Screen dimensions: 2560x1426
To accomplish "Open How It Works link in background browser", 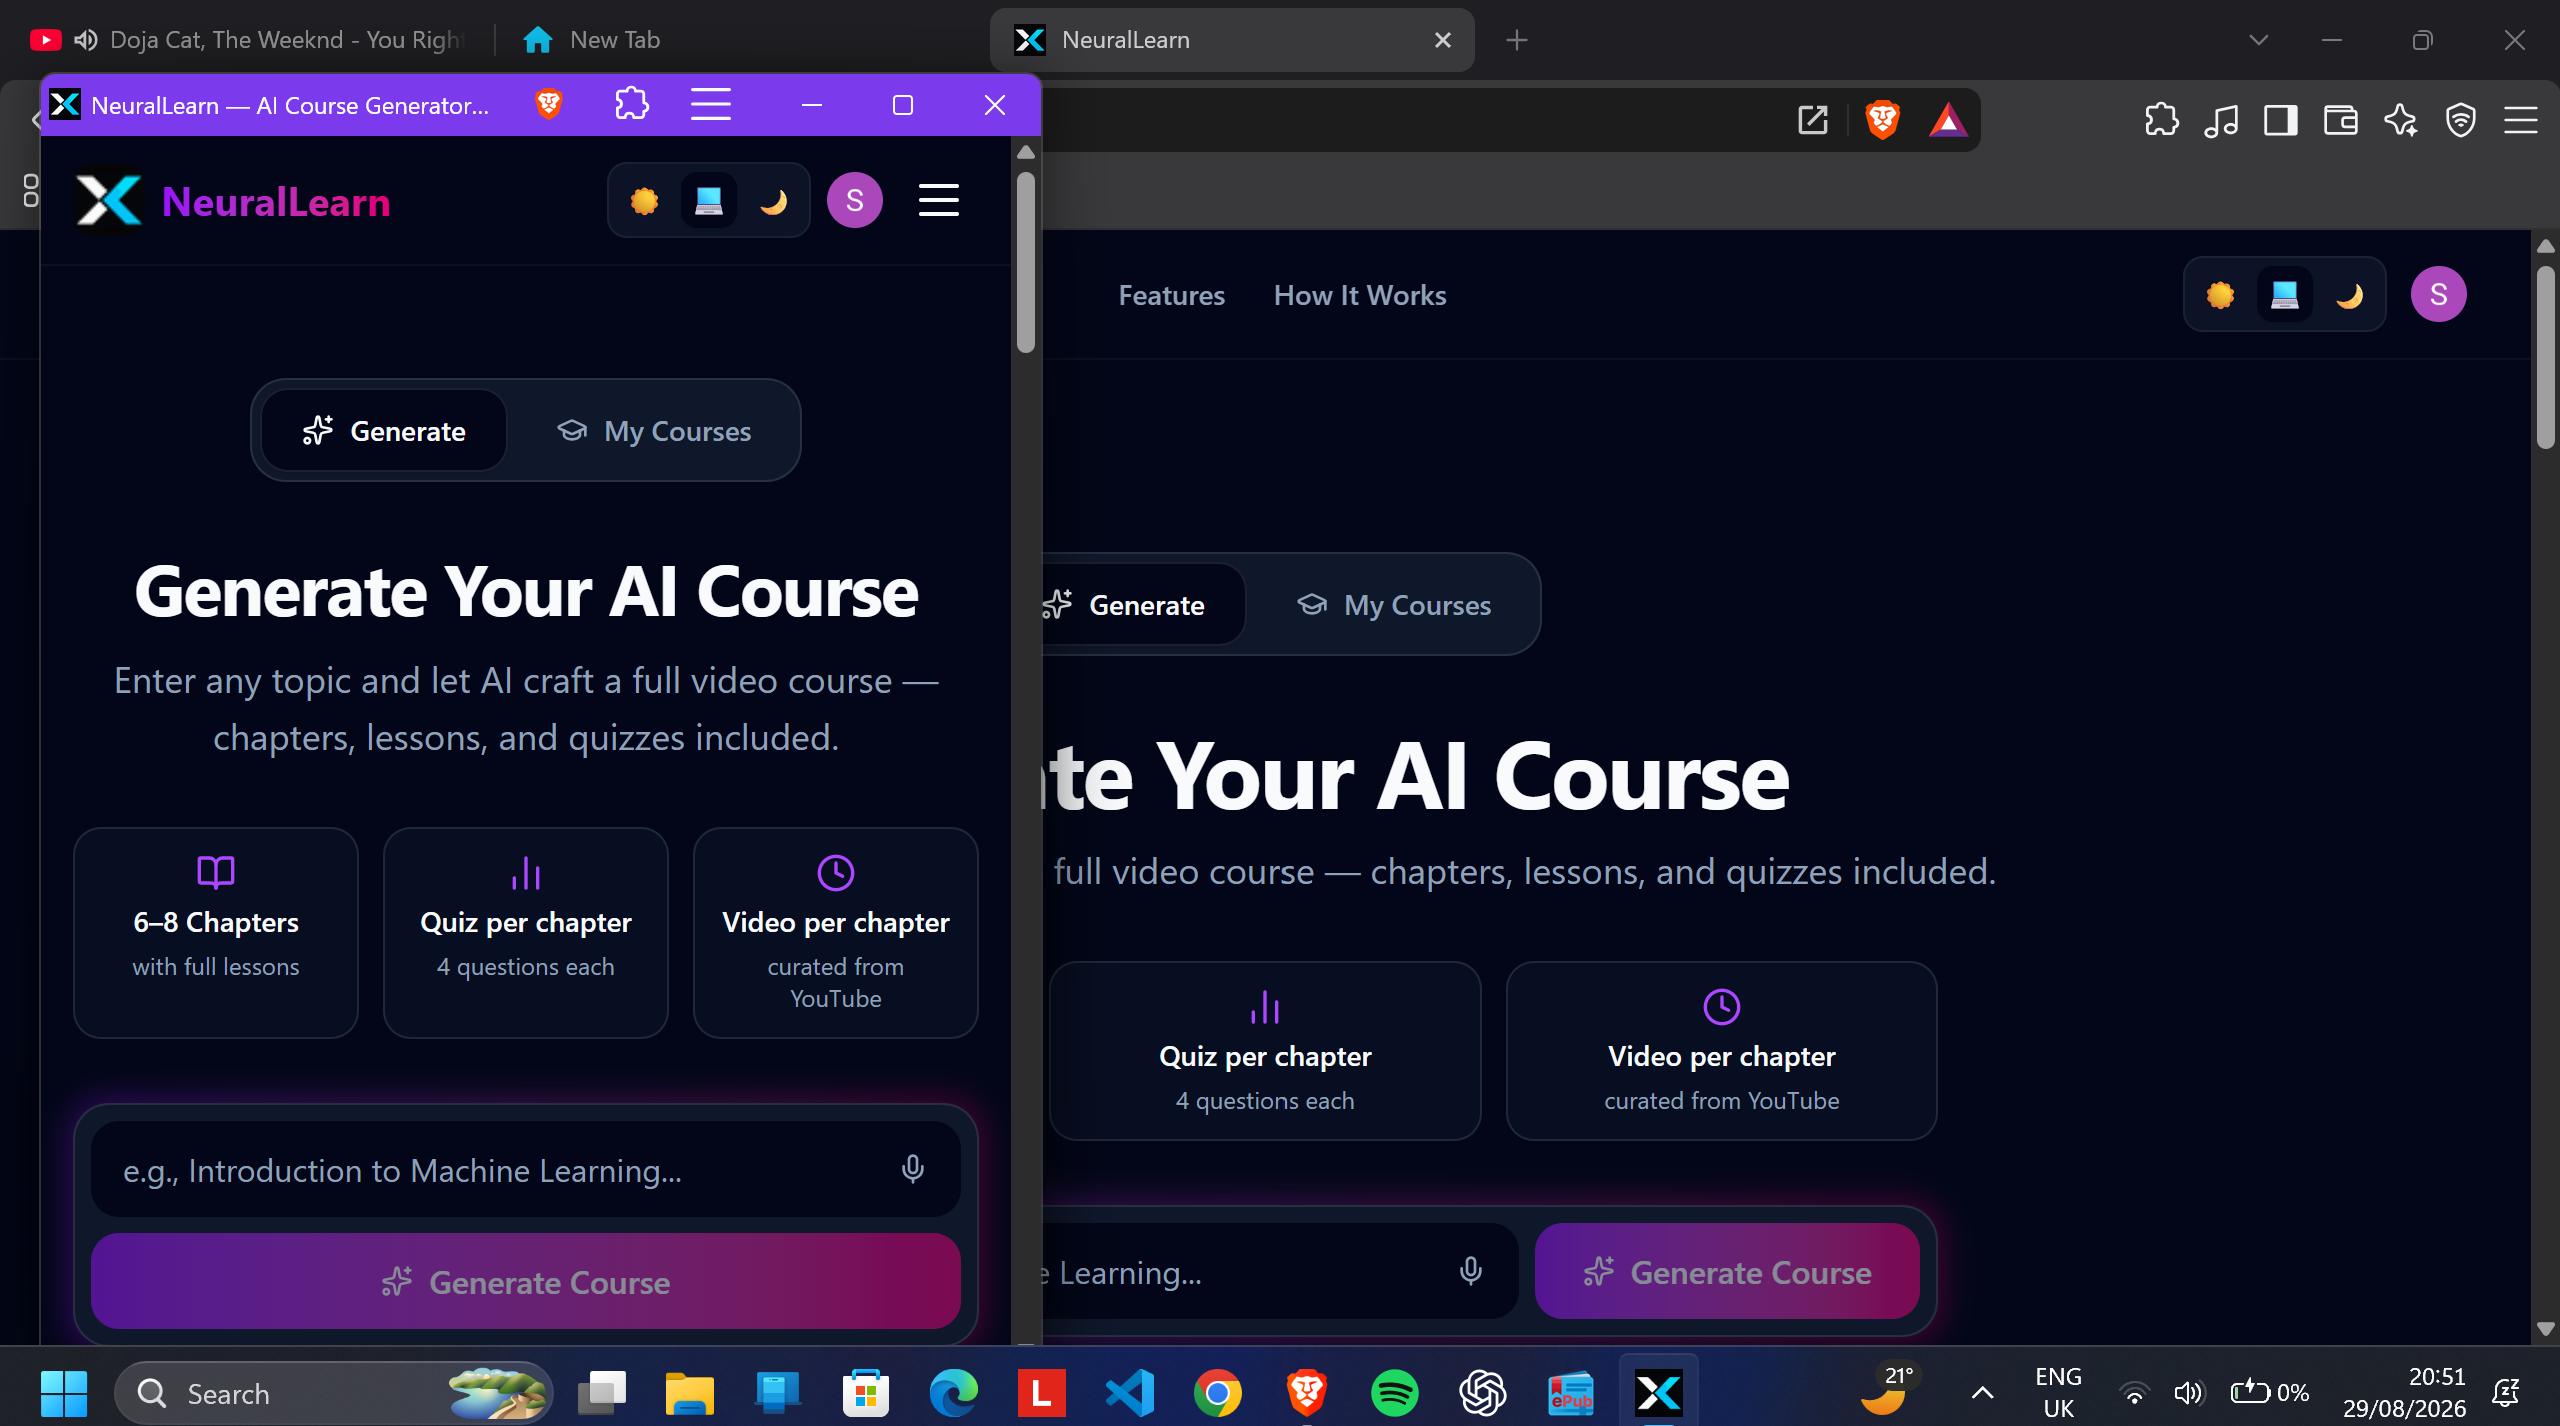I will [x=1360, y=296].
